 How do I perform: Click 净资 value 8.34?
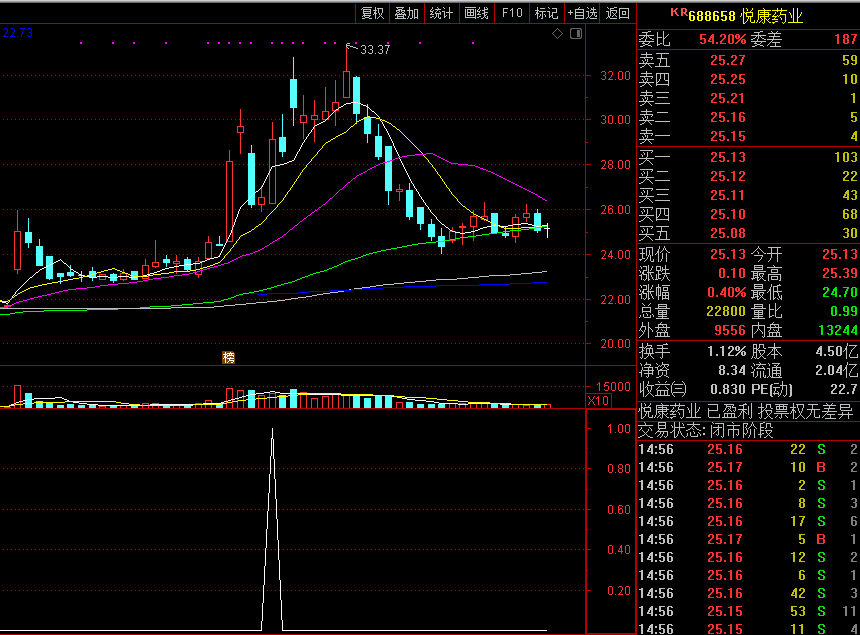[732, 371]
